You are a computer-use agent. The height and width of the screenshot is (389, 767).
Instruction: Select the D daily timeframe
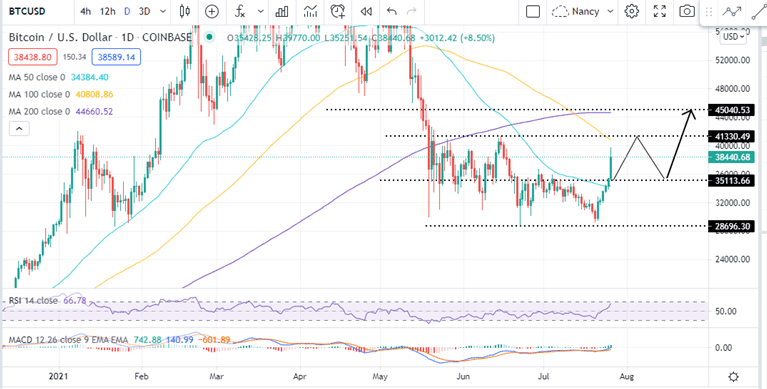click(x=127, y=11)
